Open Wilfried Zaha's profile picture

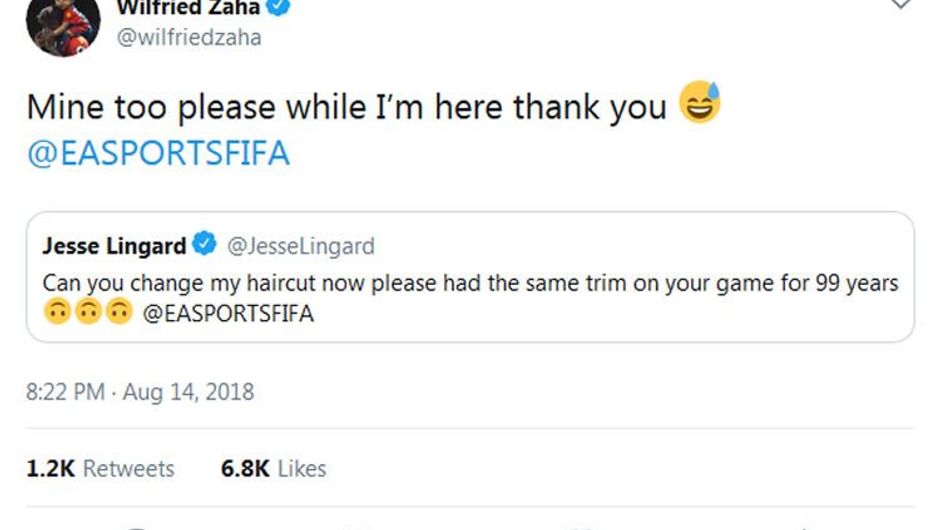click(63, 24)
